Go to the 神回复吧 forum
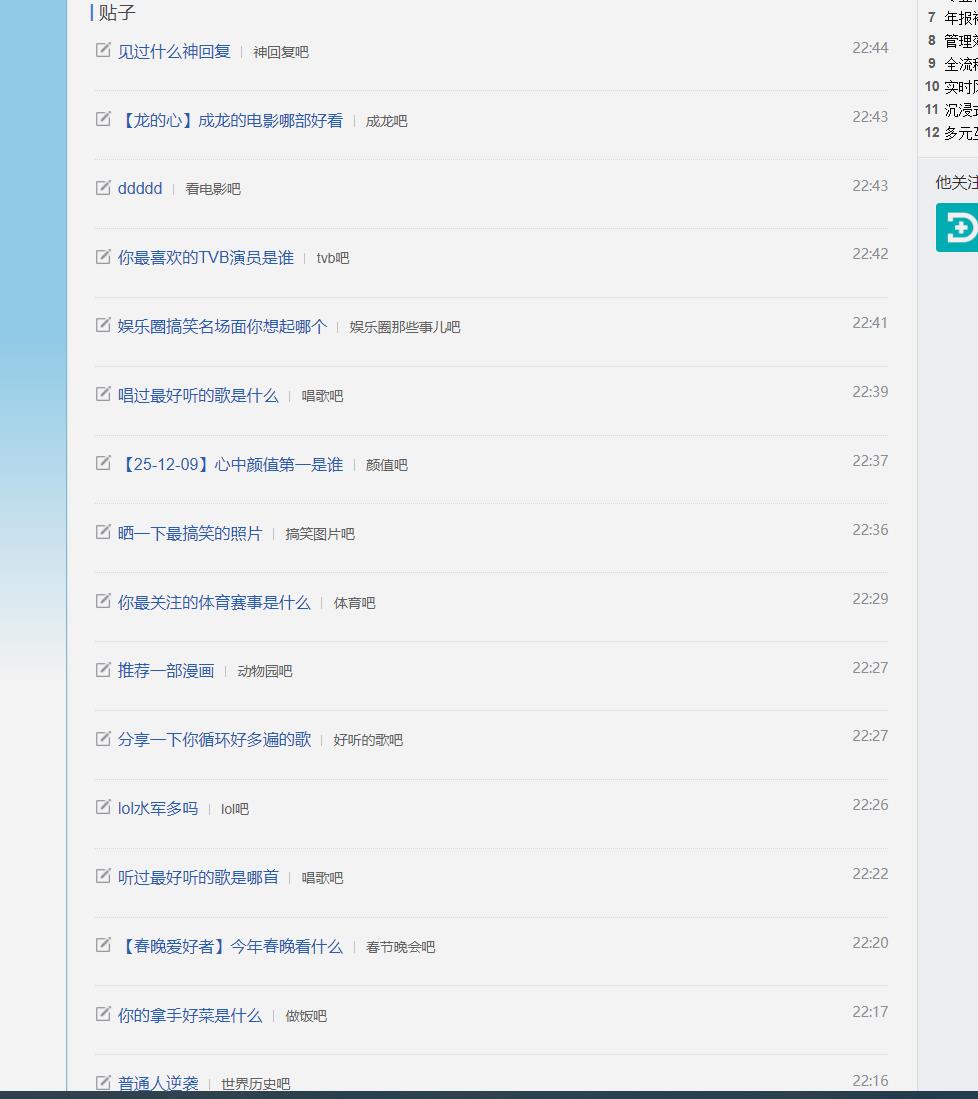978x1099 pixels. click(281, 53)
